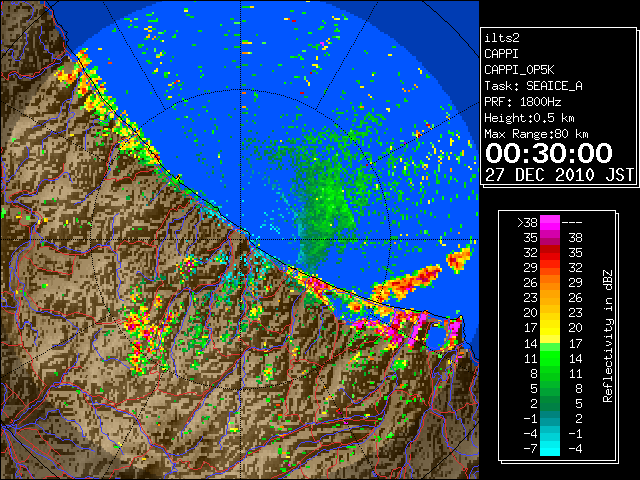Click the 'PRF: 1800Hz' line
Screen dimensions: 640x480
coord(522,102)
